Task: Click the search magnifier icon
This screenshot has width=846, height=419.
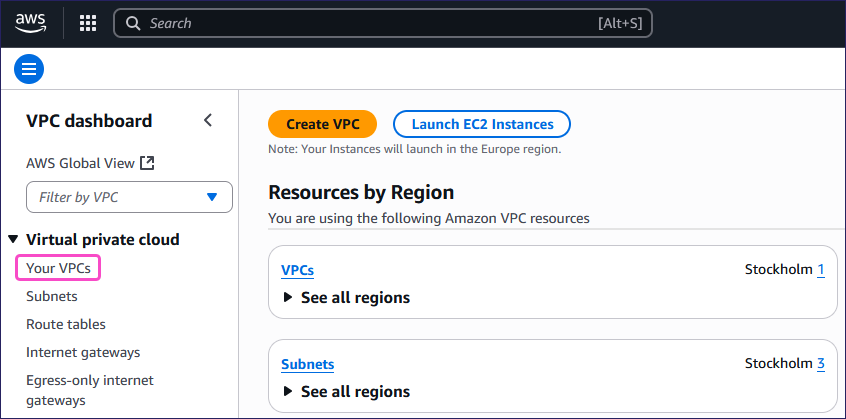Action: pyautogui.click(x=133, y=23)
